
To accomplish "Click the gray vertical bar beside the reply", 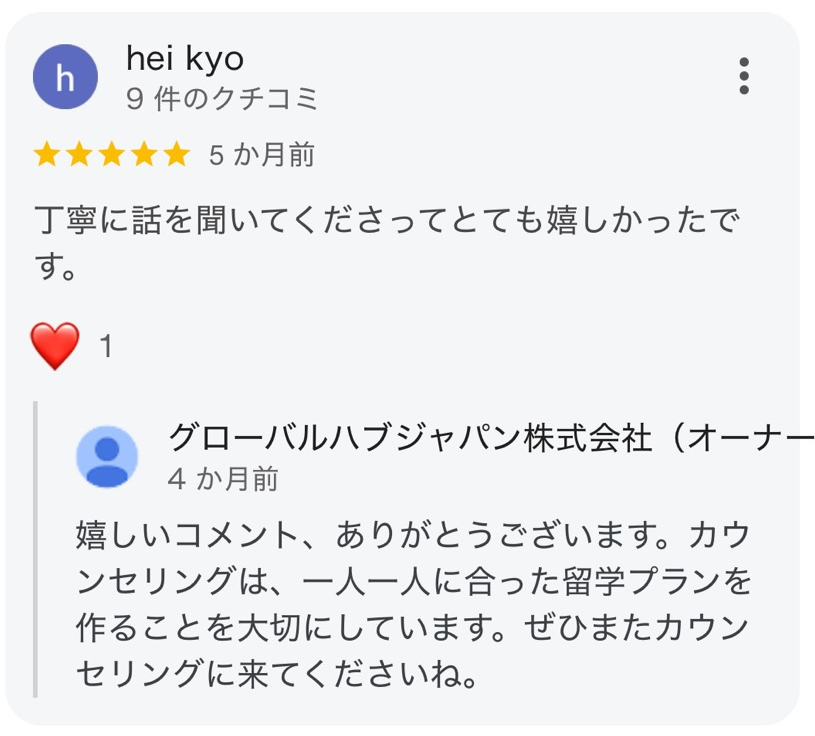I will coord(35,549).
